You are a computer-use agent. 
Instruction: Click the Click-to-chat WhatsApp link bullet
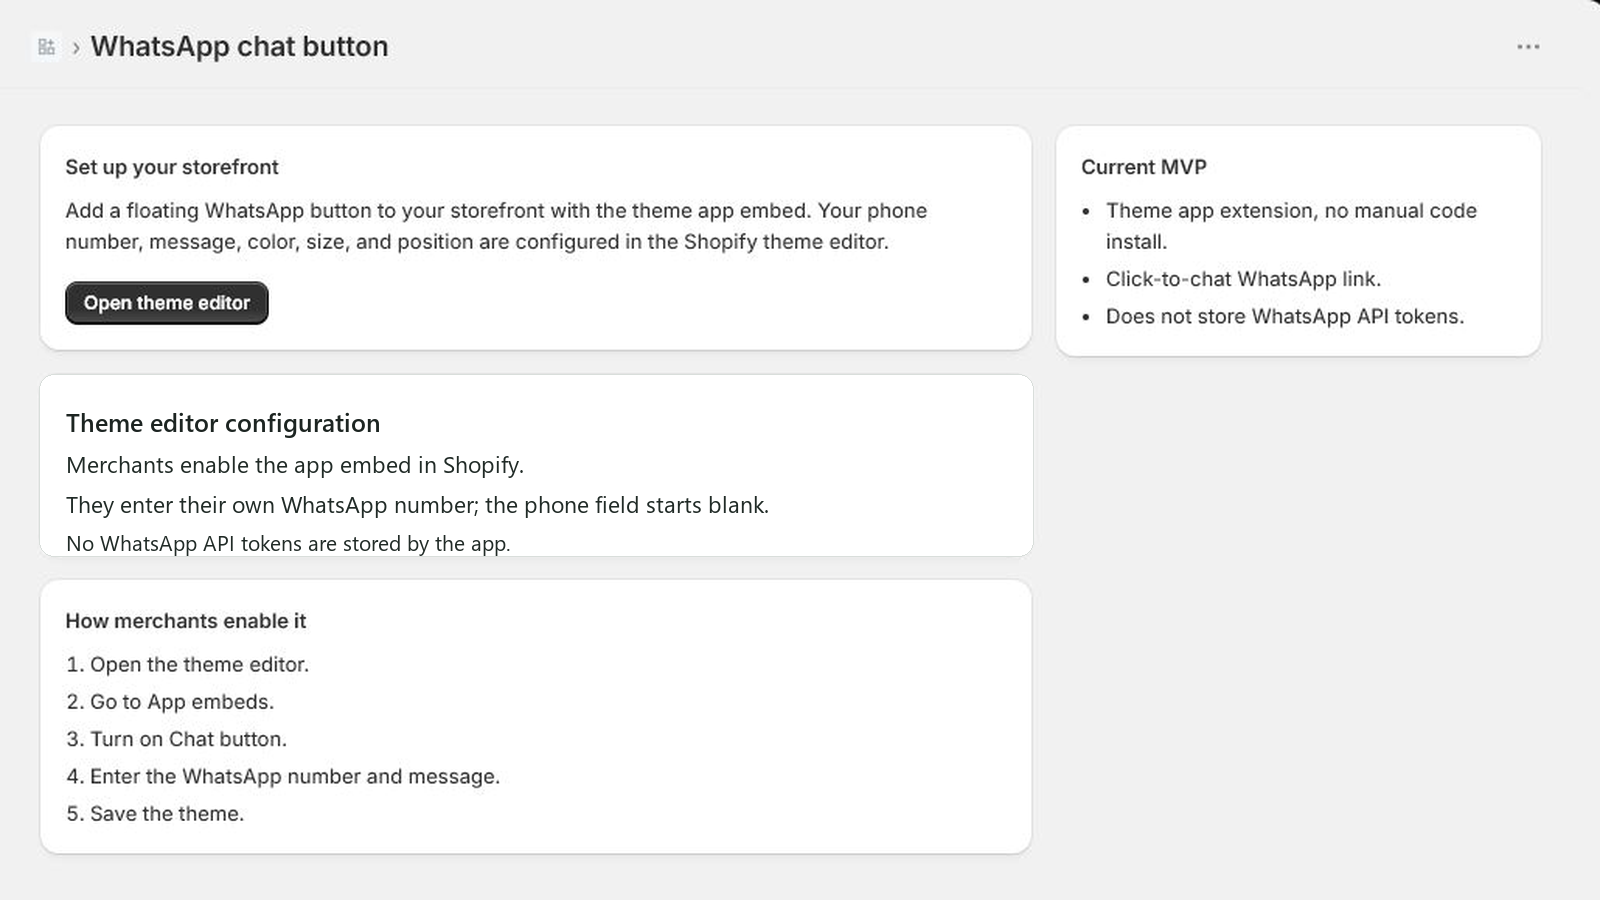[1243, 279]
